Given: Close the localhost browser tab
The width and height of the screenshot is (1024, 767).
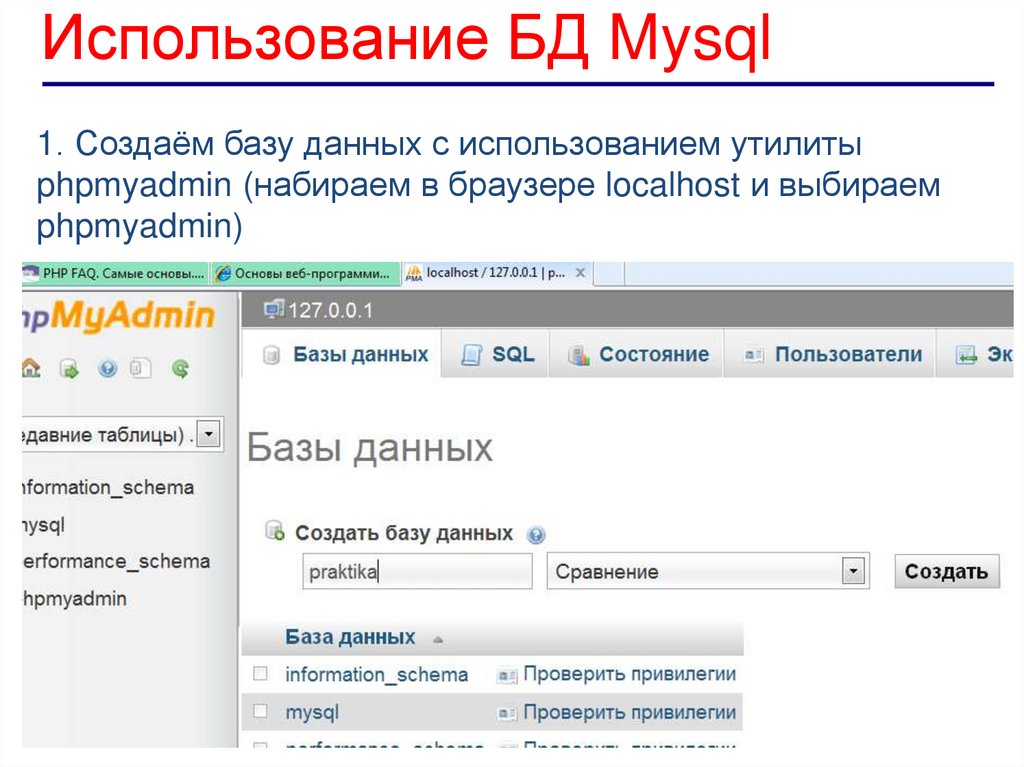Looking at the screenshot, I should 580,273.
